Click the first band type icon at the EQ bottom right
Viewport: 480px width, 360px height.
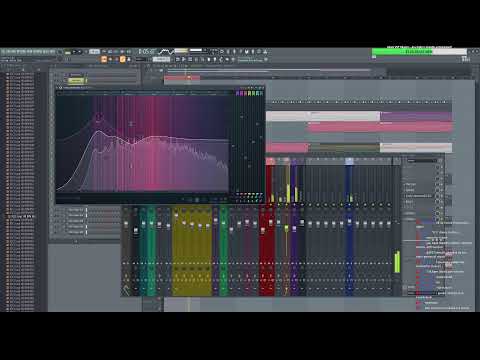point(238,194)
